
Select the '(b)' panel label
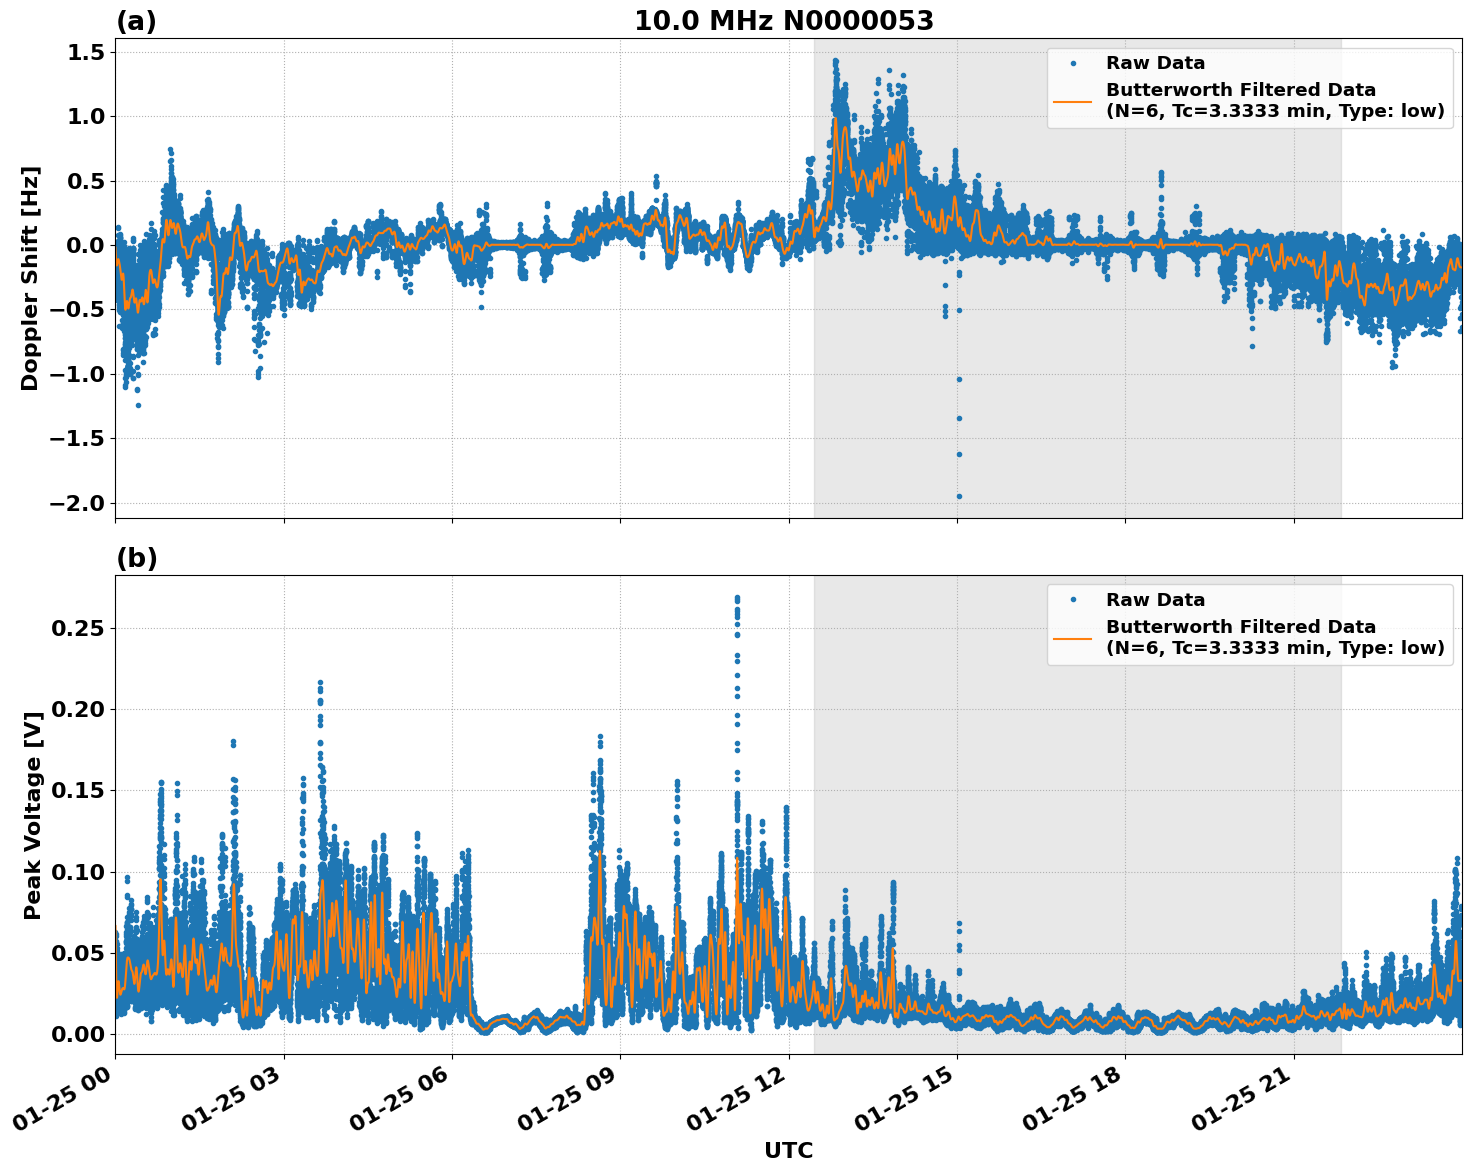click(137, 558)
